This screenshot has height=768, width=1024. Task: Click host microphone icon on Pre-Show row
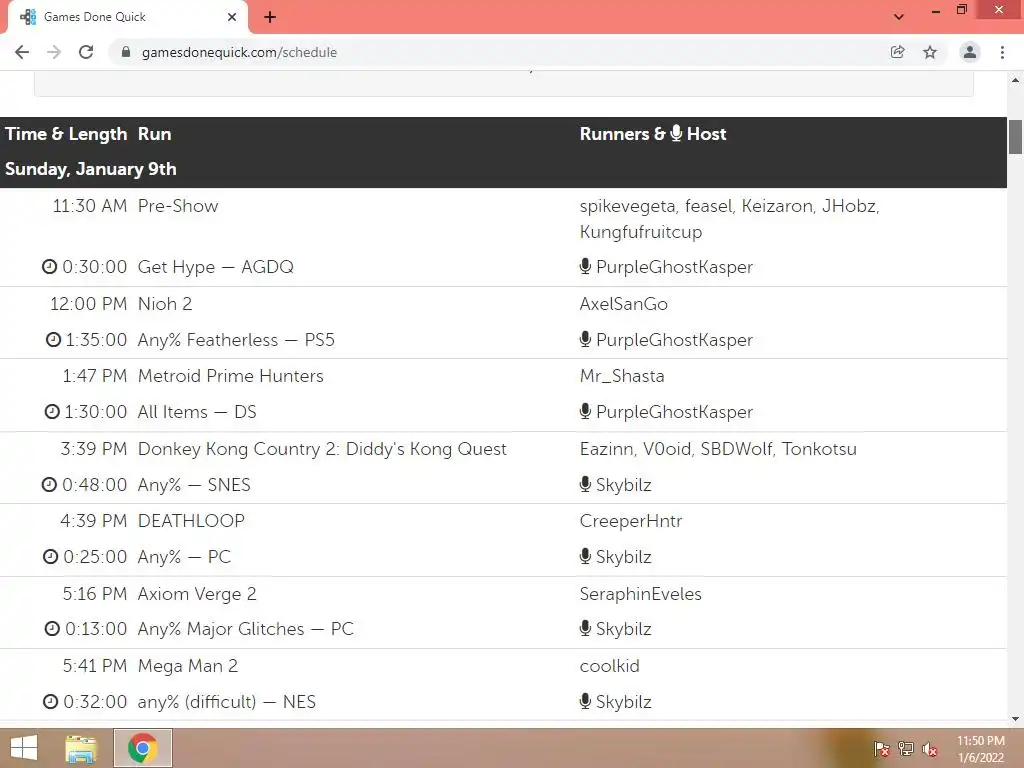(x=585, y=266)
